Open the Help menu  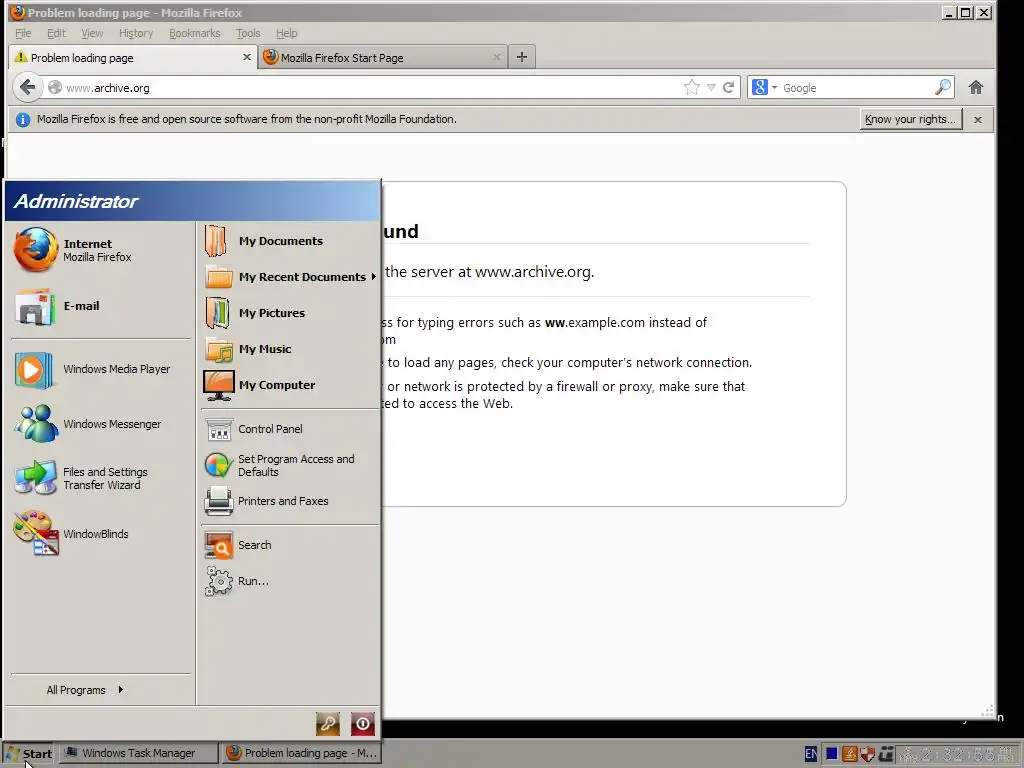pos(286,33)
